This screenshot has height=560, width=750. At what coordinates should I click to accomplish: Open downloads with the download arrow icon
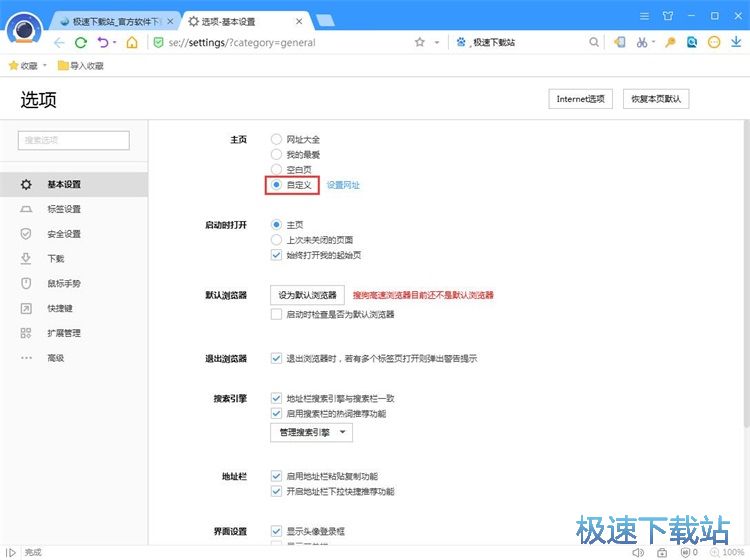pos(736,42)
